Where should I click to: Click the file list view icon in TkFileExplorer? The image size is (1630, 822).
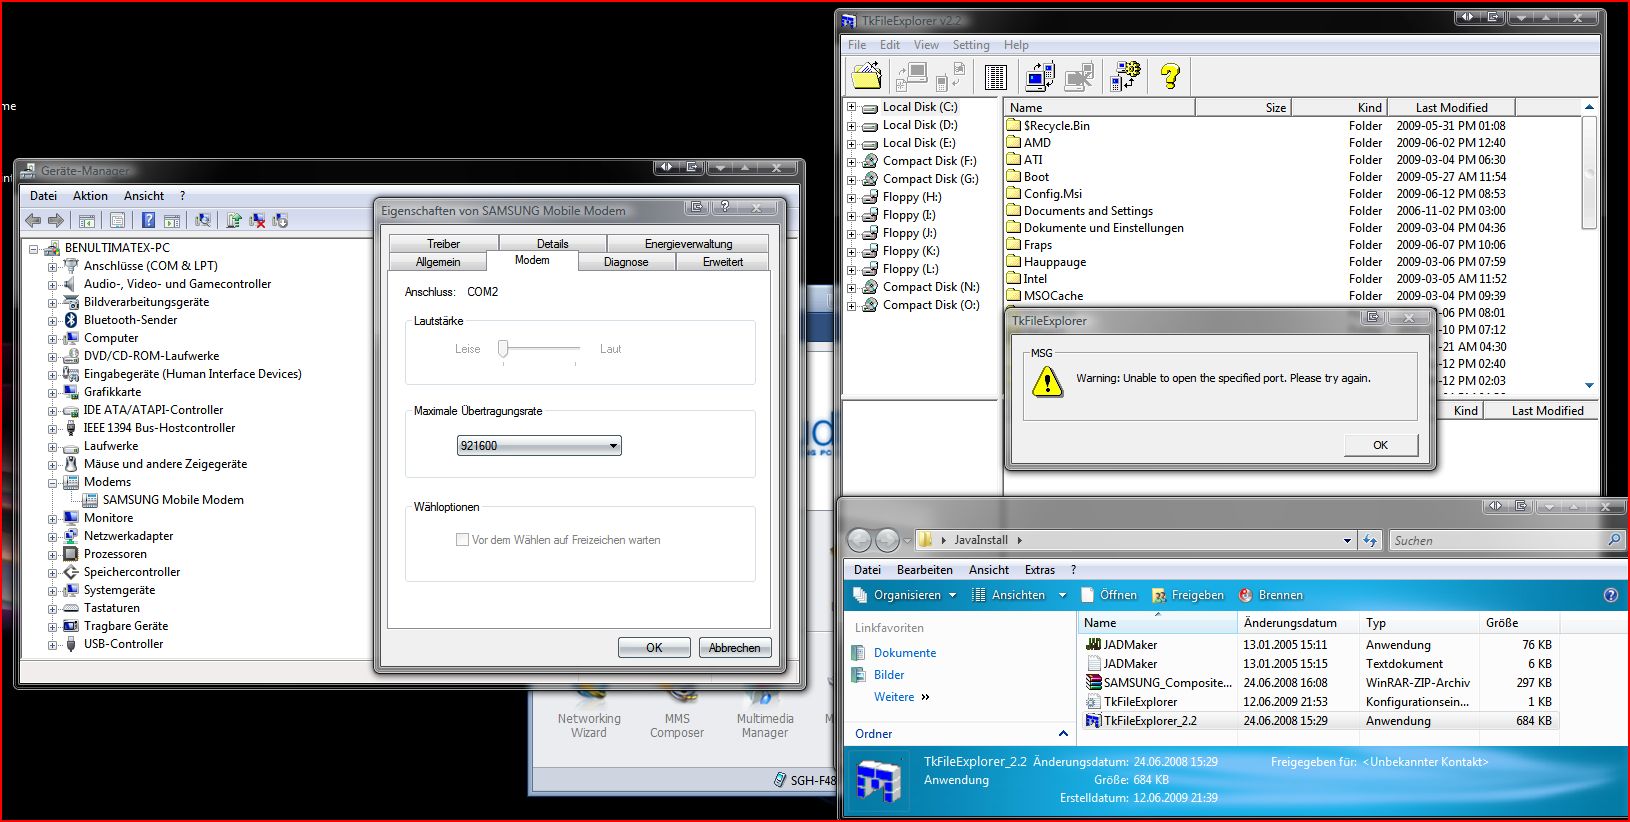pyautogui.click(x=995, y=77)
